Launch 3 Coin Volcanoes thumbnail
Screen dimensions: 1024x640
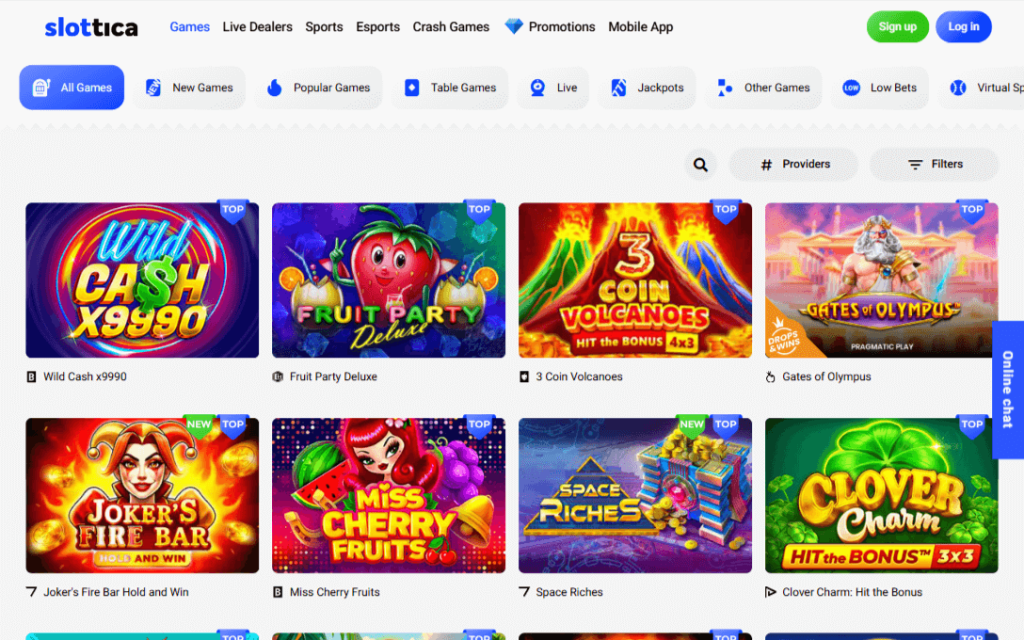(x=635, y=280)
